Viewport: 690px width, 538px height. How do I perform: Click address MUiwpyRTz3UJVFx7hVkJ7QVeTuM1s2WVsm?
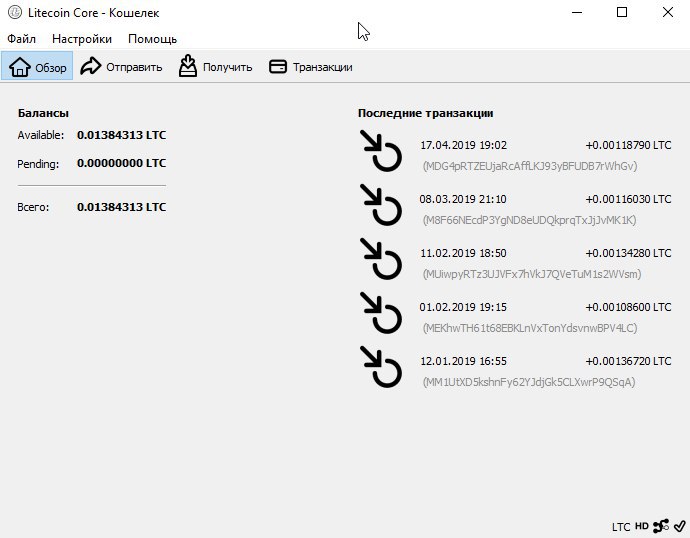click(x=532, y=274)
